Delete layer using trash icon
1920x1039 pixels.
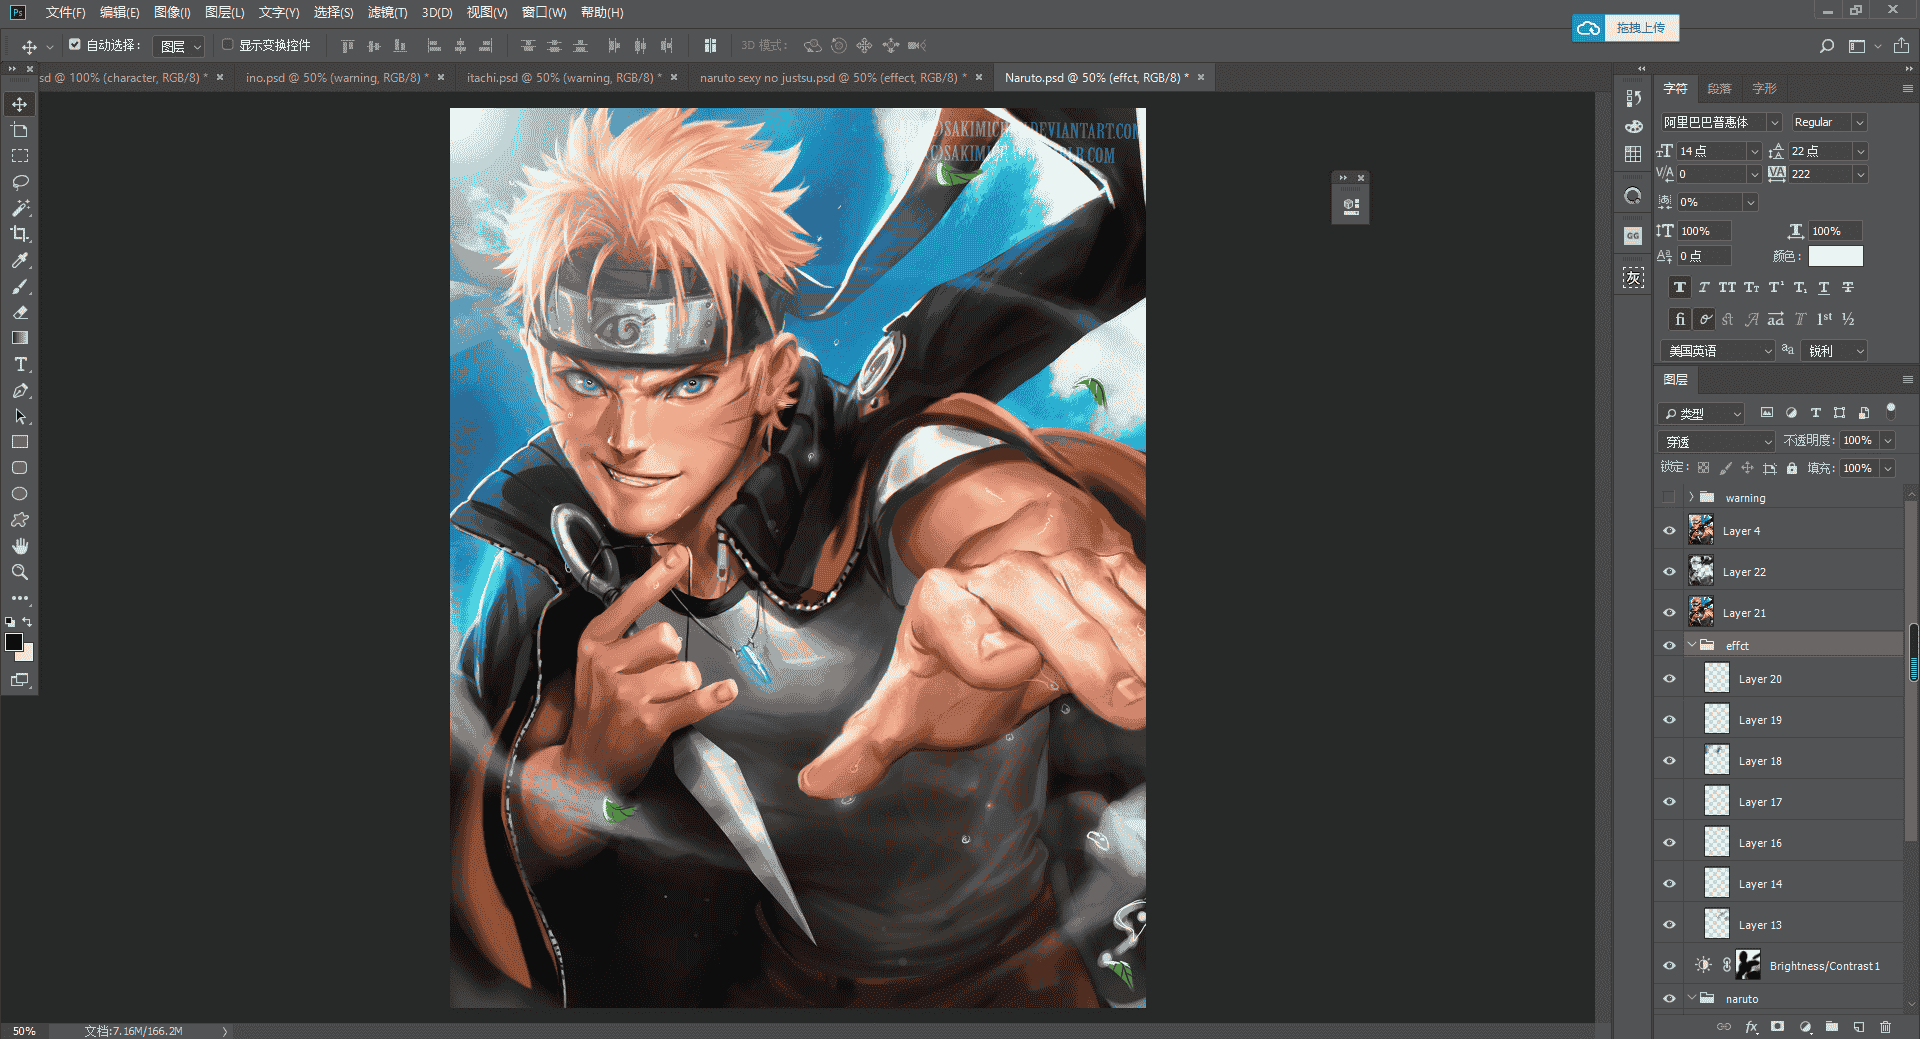1885,1026
